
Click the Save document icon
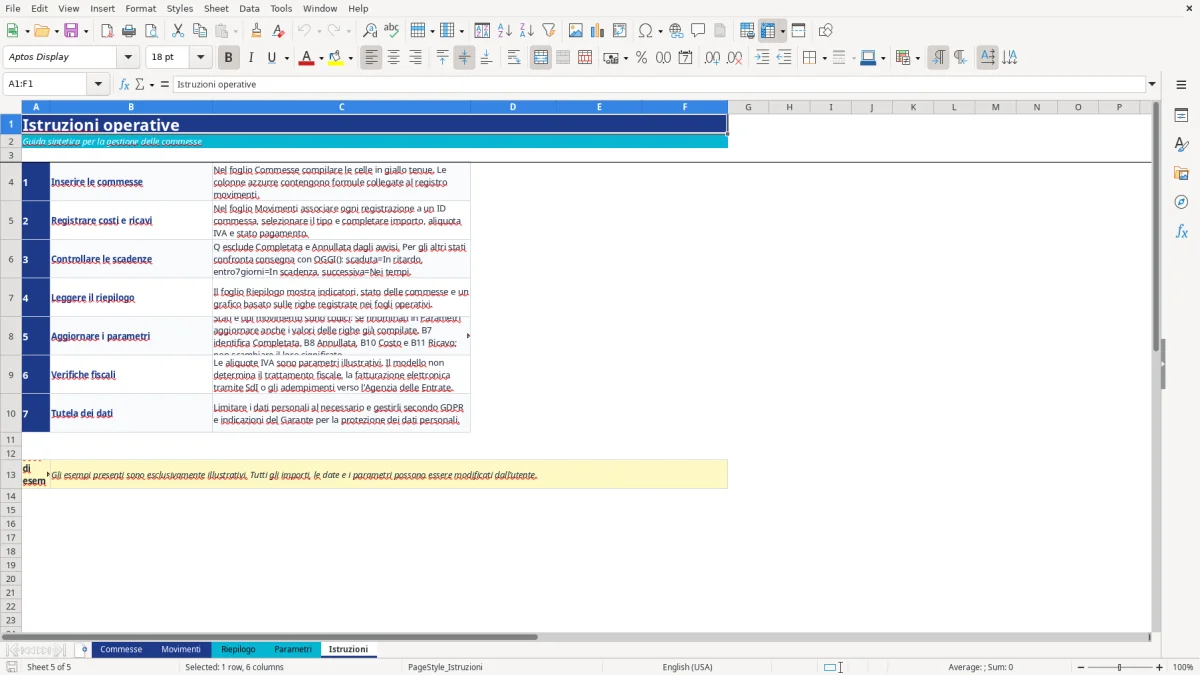(x=71, y=31)
